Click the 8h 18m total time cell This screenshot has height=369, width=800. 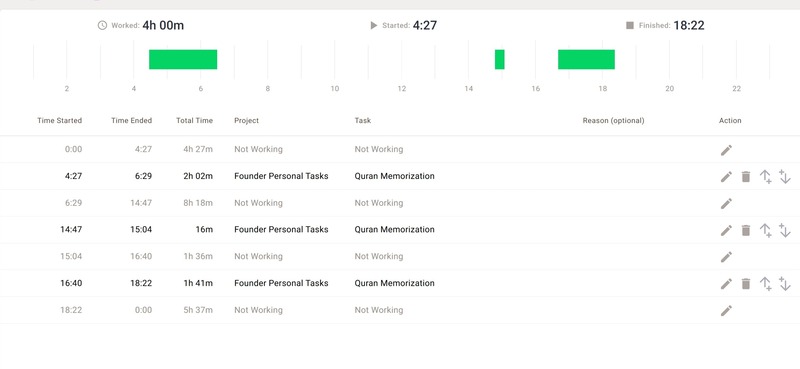(x=198, y=203)
